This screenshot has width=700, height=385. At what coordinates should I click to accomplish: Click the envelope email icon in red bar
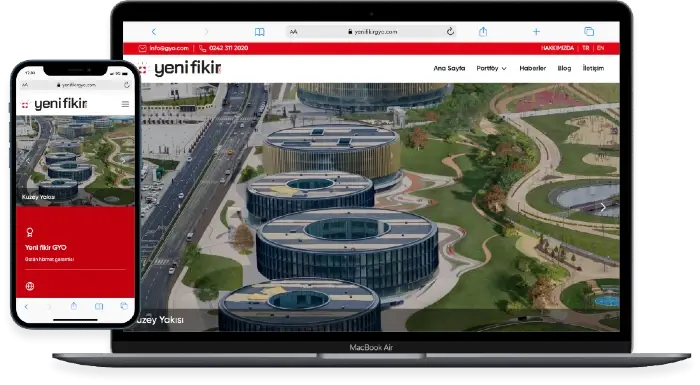(x=142, y=48)
